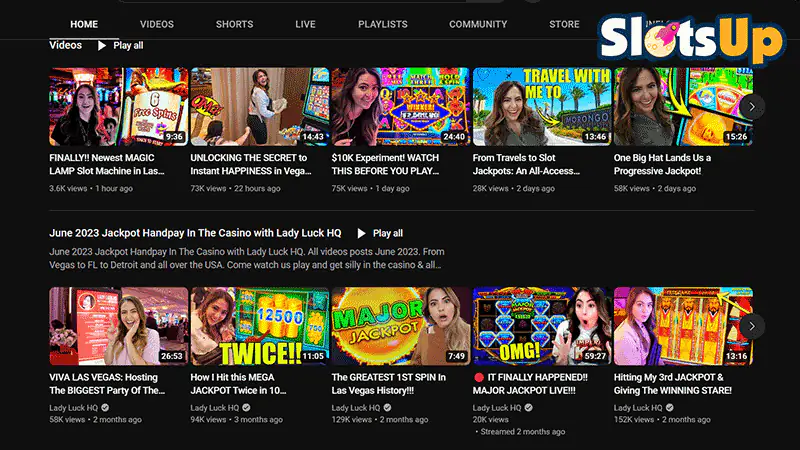Open One Big Hat video thumbnail
This screenshot has height=450, width=800.
pos(683,107)
